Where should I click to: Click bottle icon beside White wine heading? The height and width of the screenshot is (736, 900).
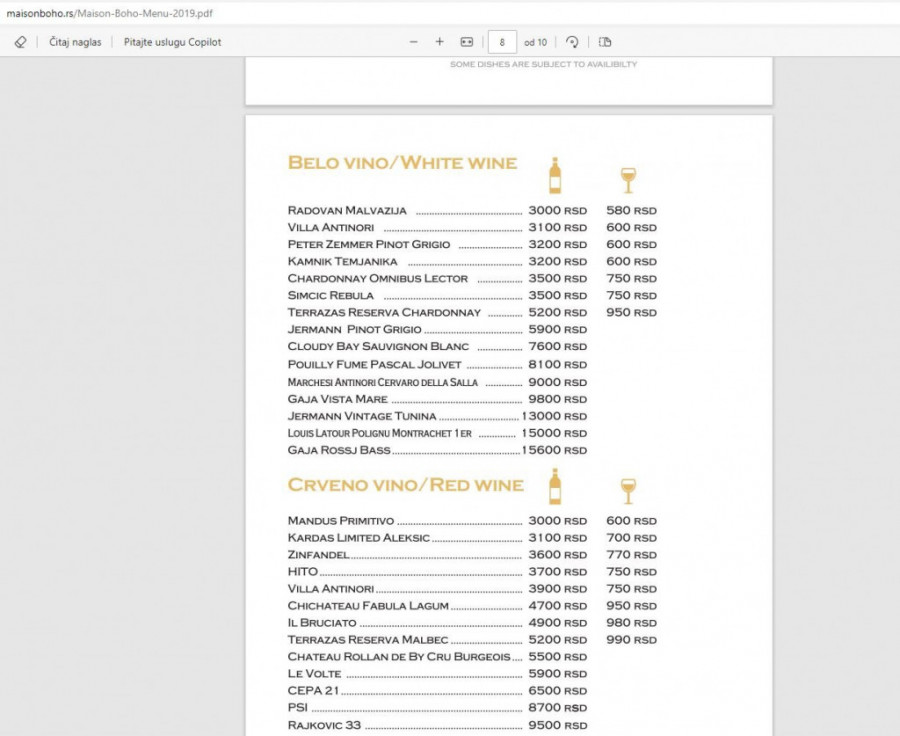click(x=555, y=175)
